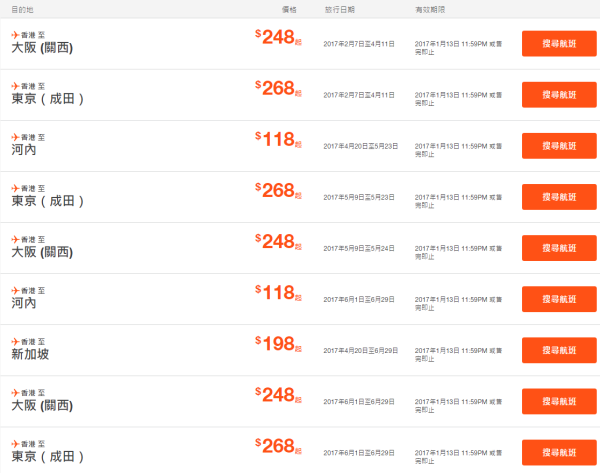The image size is (600, 473).
Task: Search flights for Hanoi $118 fare April 20 to May 23
Action: pyautogui.click(x=559, y=146)
